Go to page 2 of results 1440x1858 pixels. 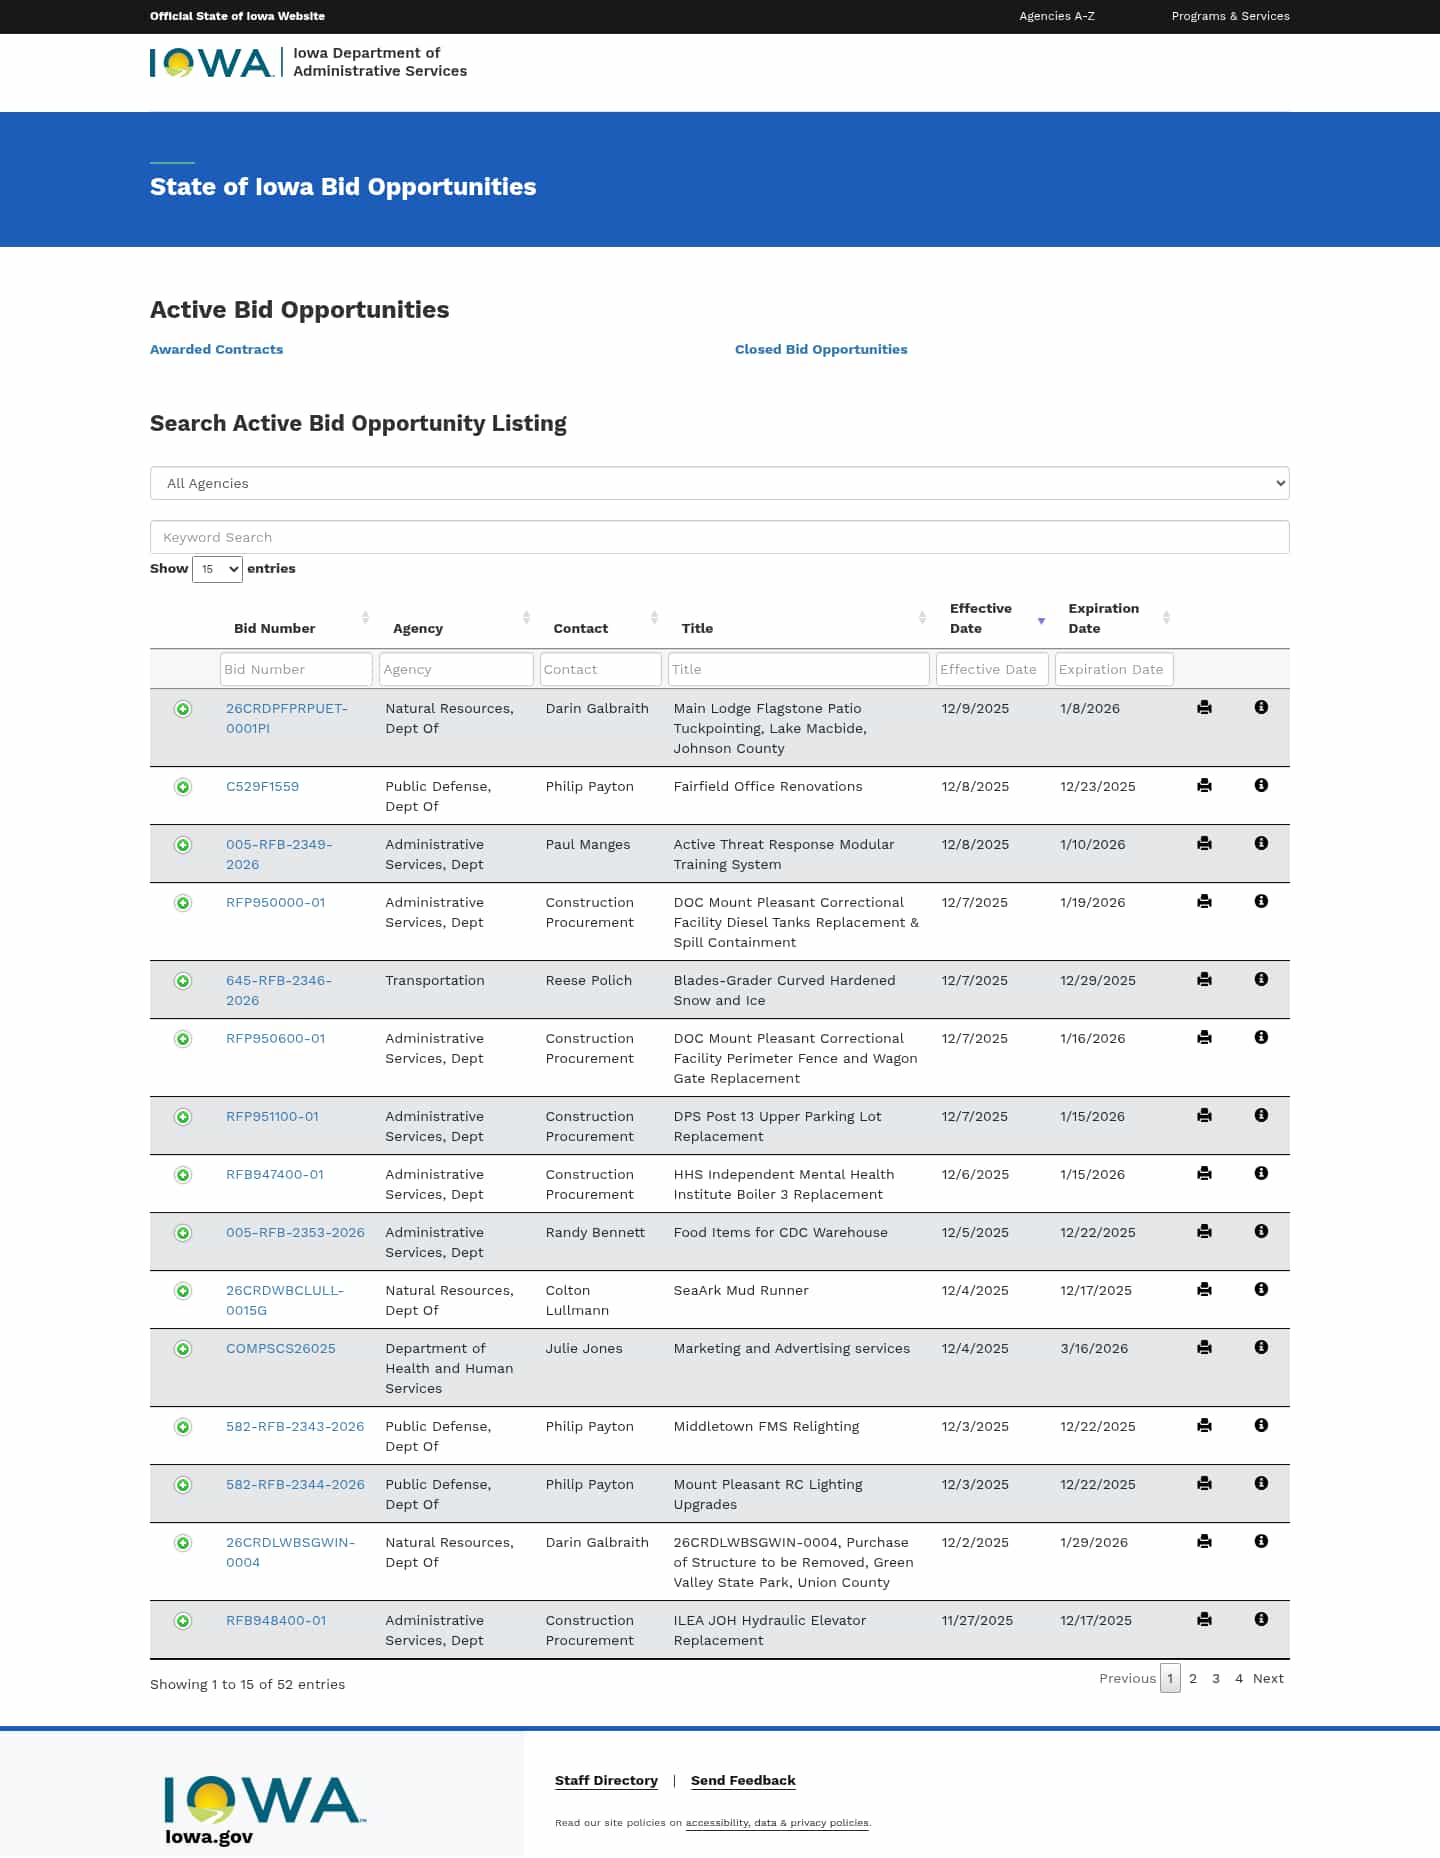pyautogui.click(x=1192, y=1679)
